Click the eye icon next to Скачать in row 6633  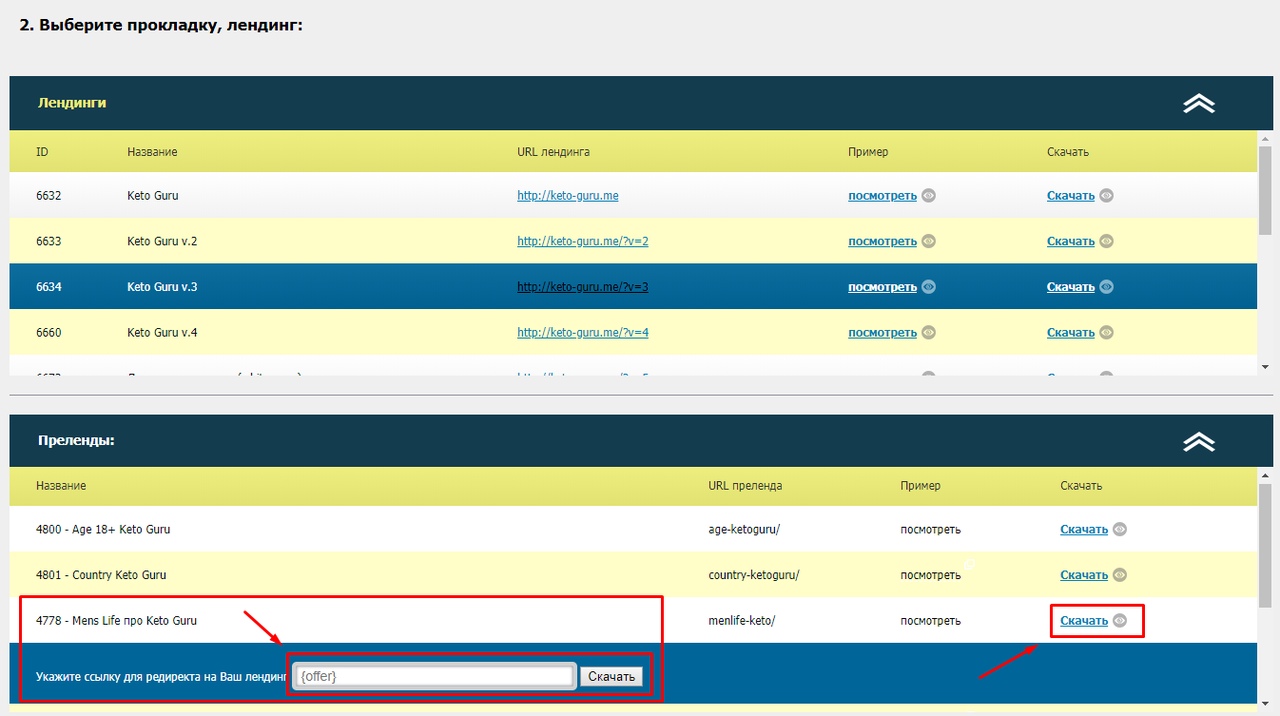click(x=1106, y=241)
